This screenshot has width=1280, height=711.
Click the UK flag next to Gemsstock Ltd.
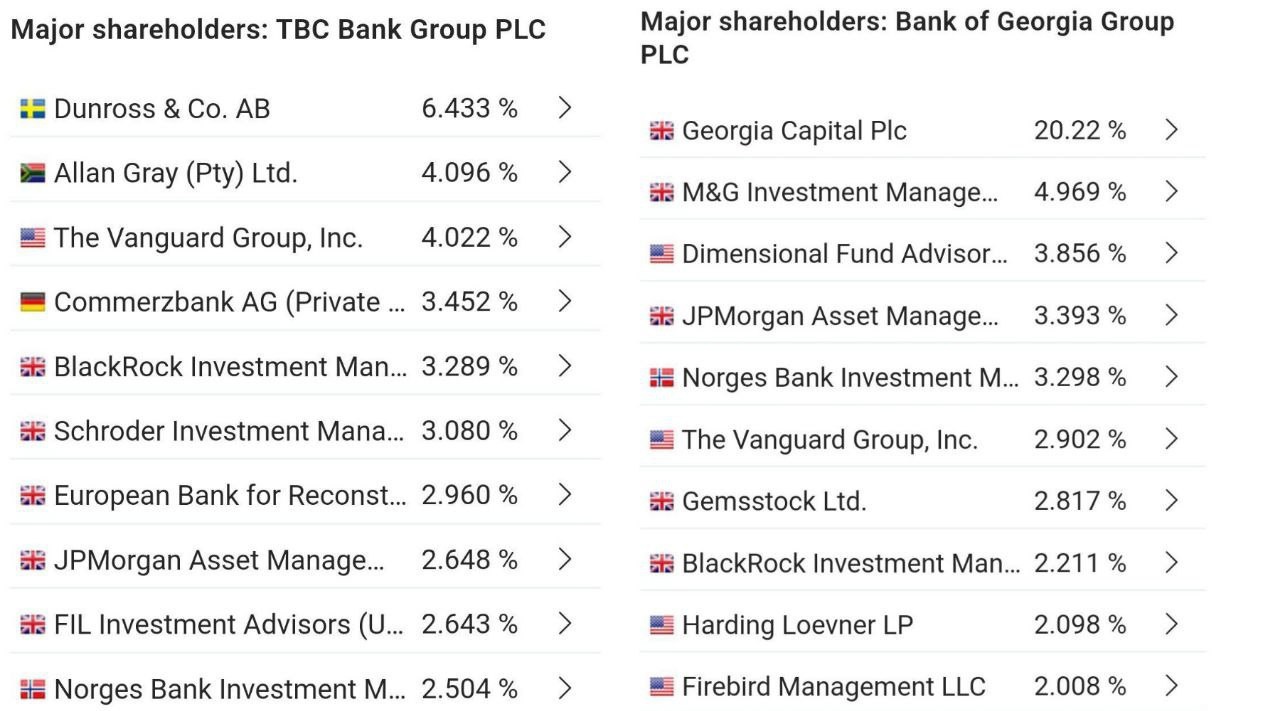tap(661, 502)
